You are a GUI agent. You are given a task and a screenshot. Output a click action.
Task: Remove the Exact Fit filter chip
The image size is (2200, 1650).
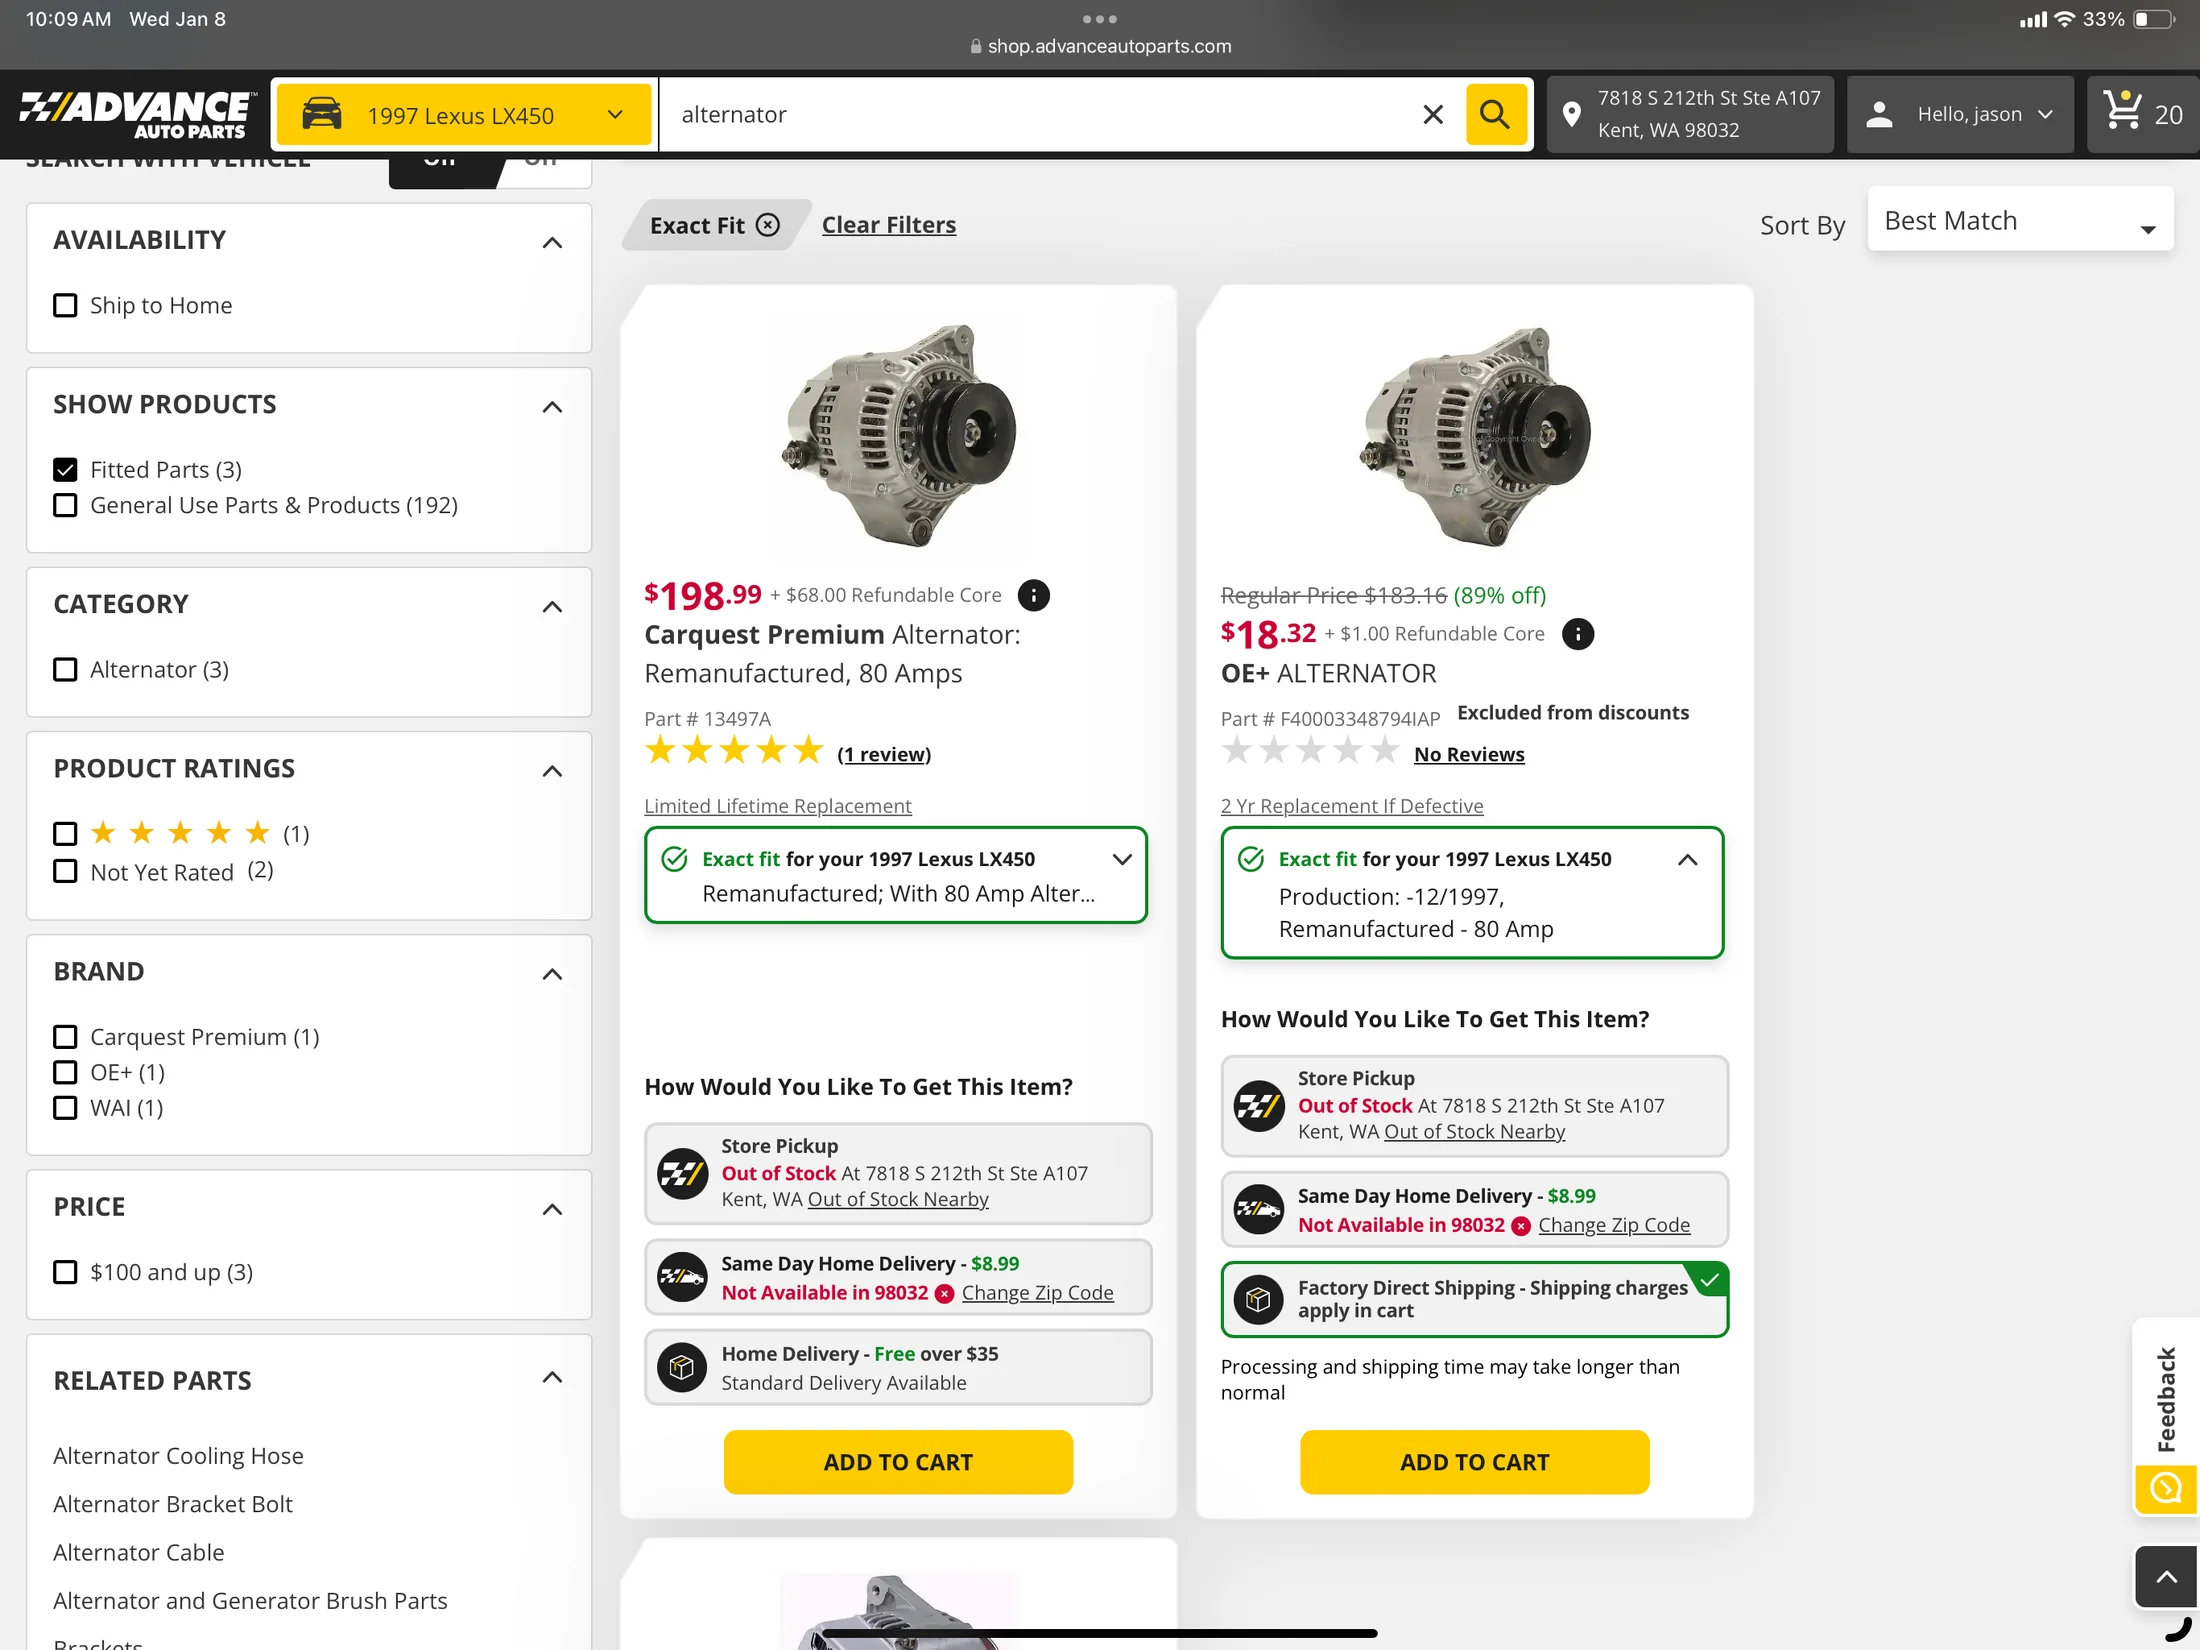pos(768,225)
